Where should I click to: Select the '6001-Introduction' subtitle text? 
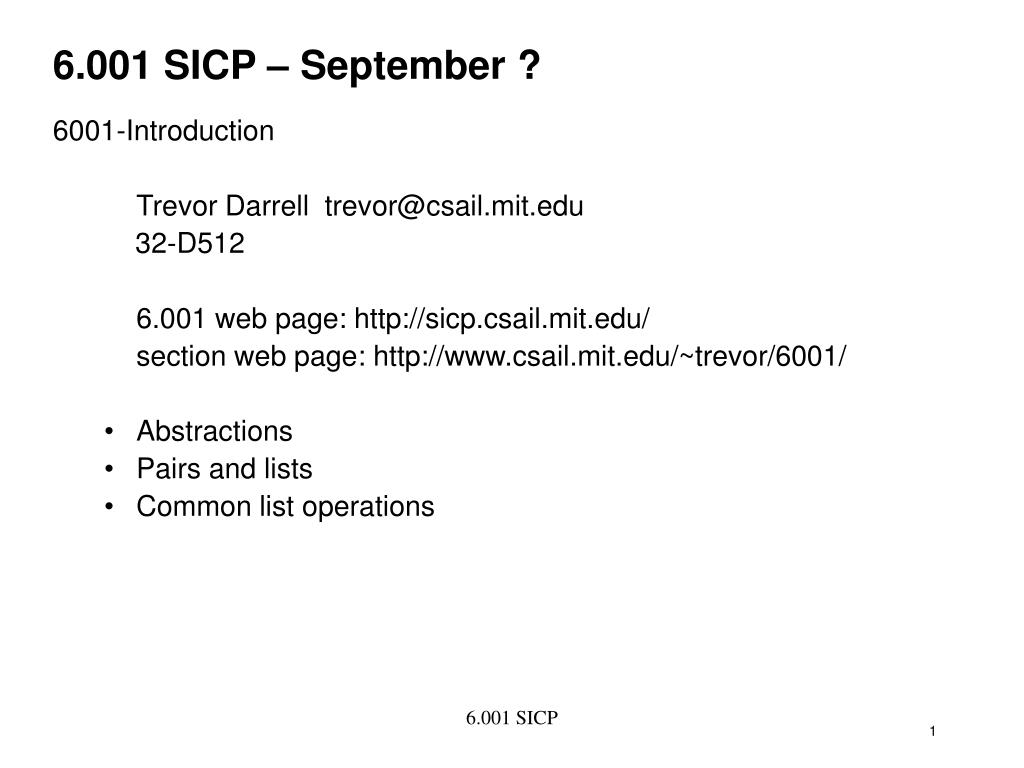[163, 131]
